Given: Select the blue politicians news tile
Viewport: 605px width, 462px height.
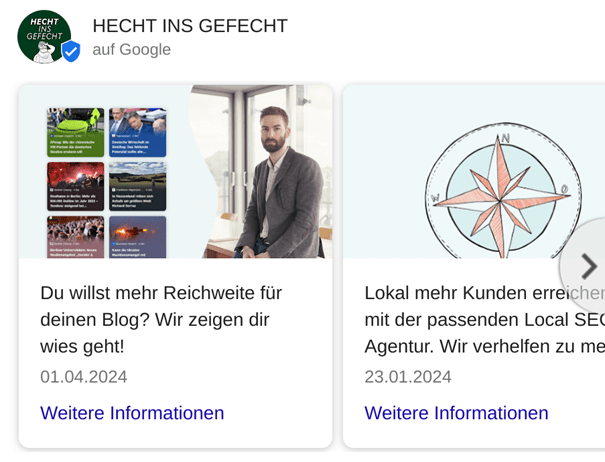Looking at the screenshot, I should [x=138, y=132].
